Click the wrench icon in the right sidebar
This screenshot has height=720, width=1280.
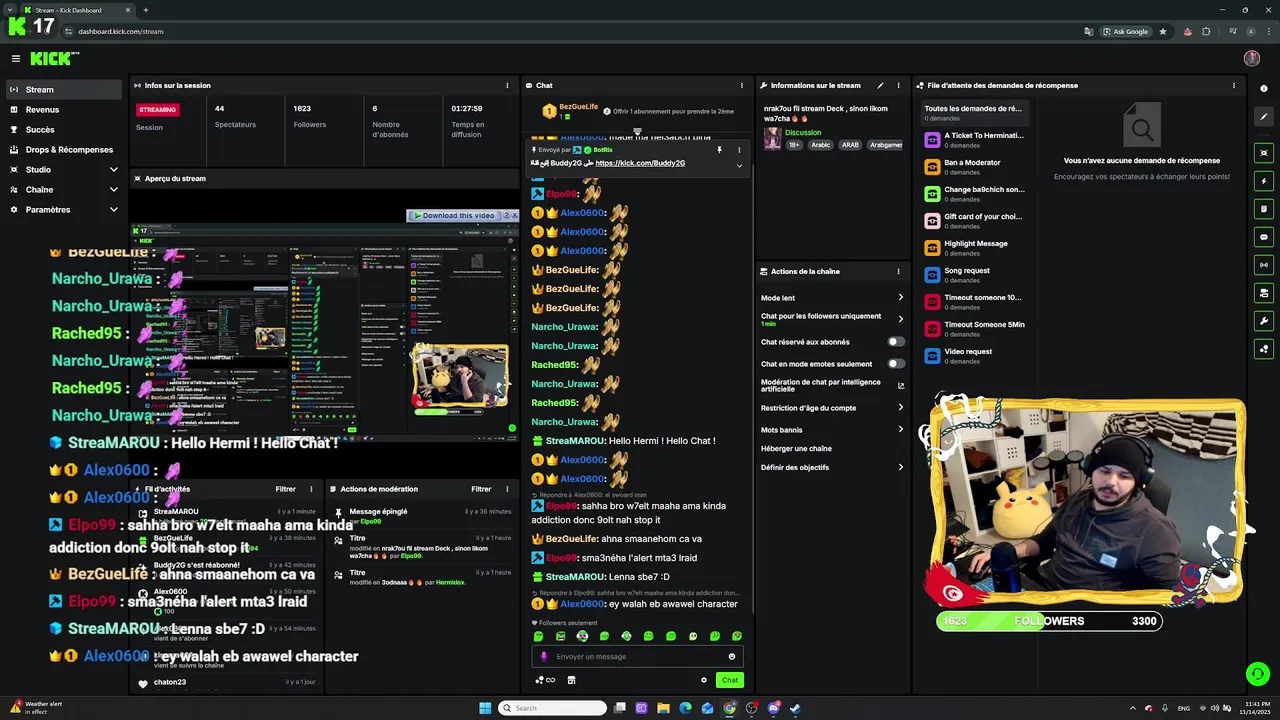(1264, 321)
